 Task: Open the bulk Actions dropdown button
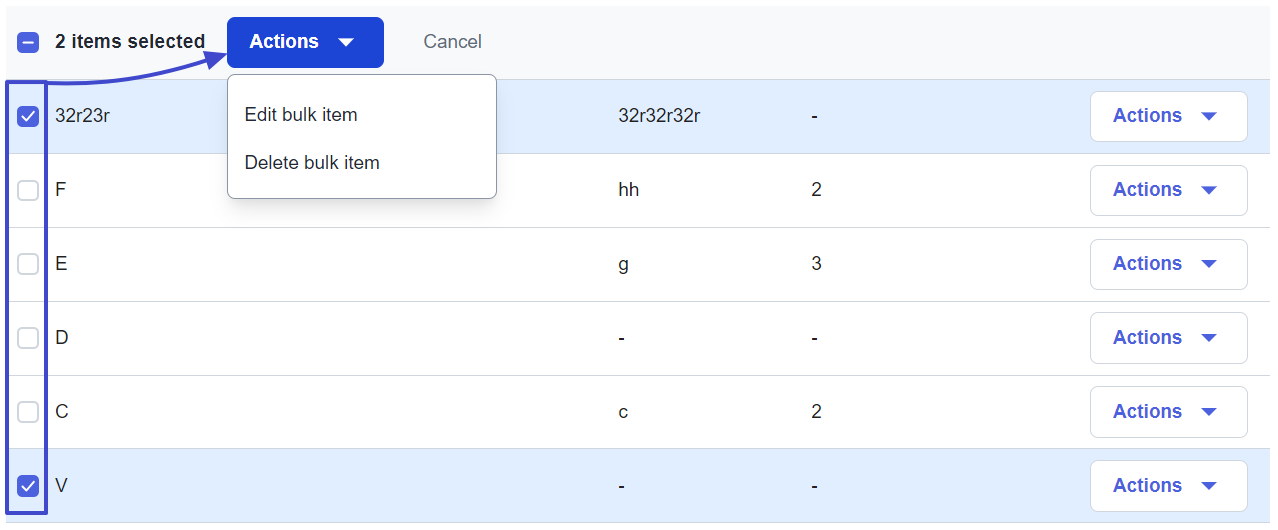[x=305, y=42]
